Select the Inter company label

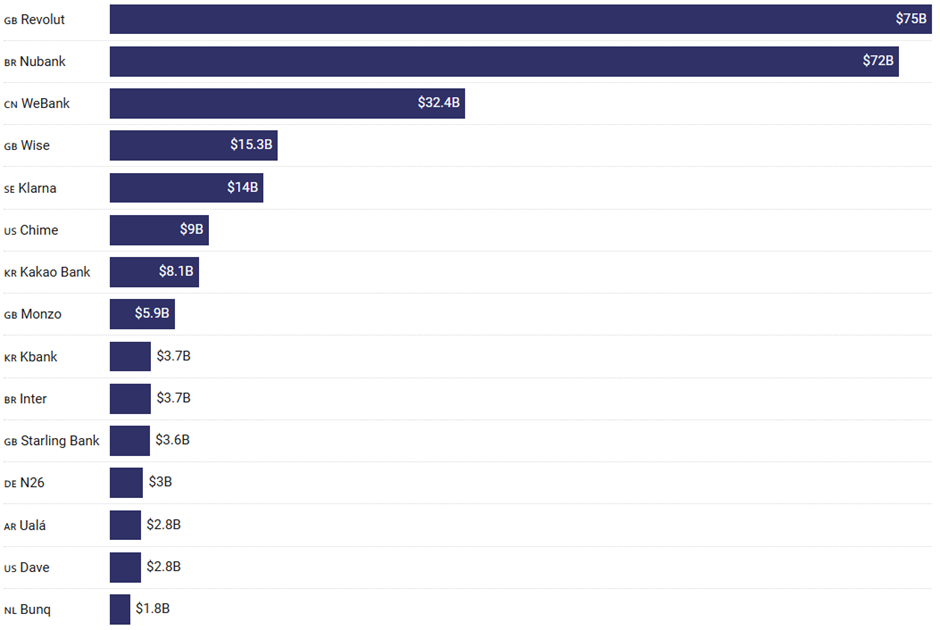(x=33, y=398)
